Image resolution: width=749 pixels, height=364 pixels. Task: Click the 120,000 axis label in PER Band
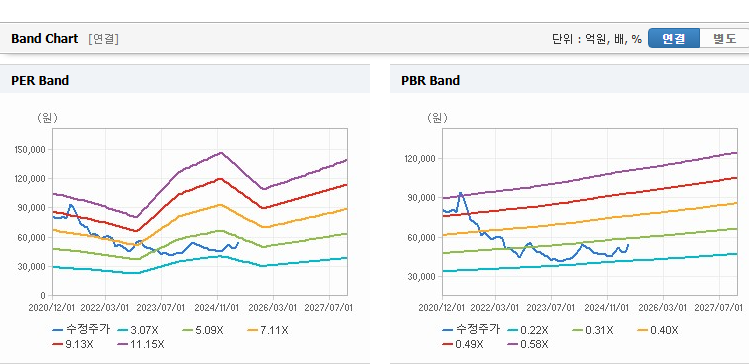pyautogui.click(x=31, y=179)
